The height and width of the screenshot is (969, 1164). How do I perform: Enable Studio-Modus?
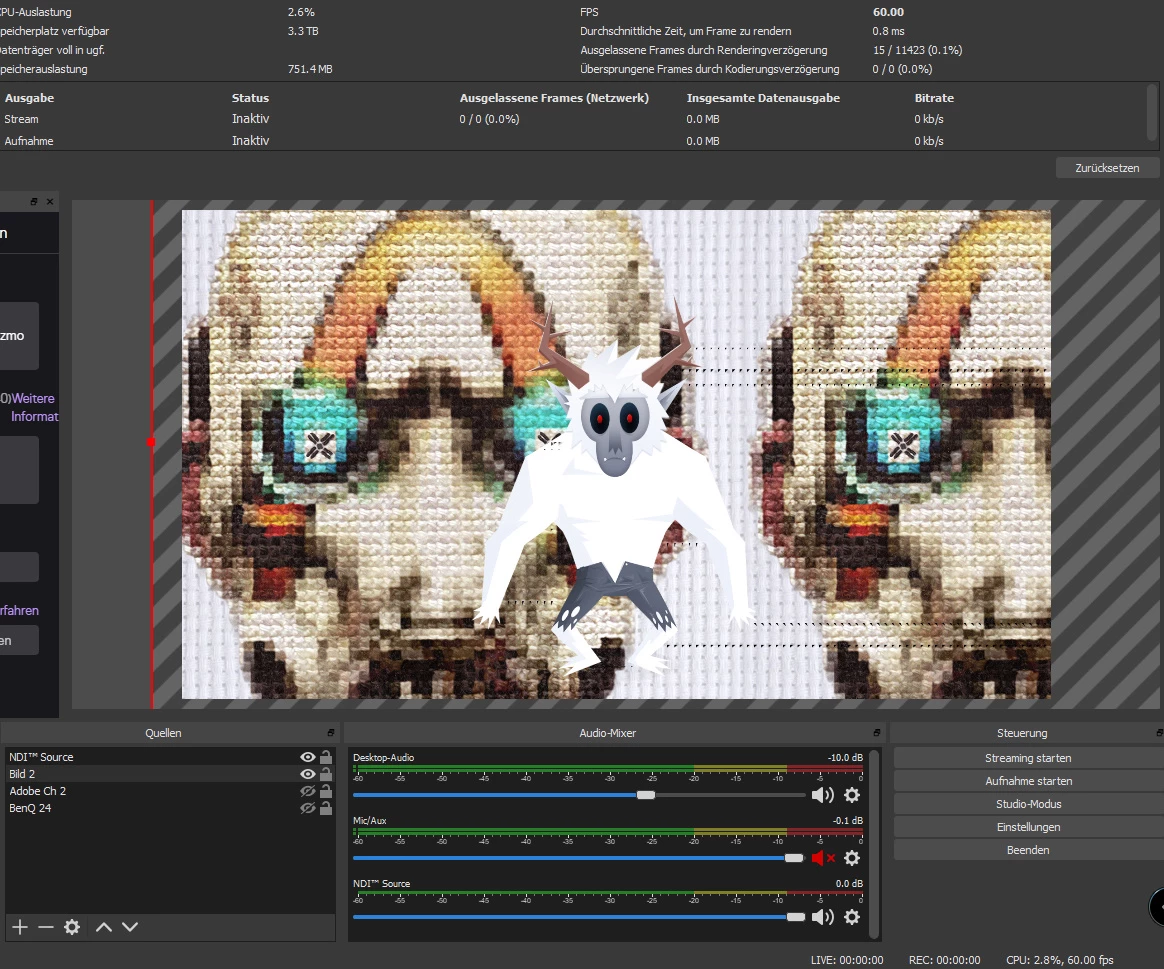click(1028, 804)
